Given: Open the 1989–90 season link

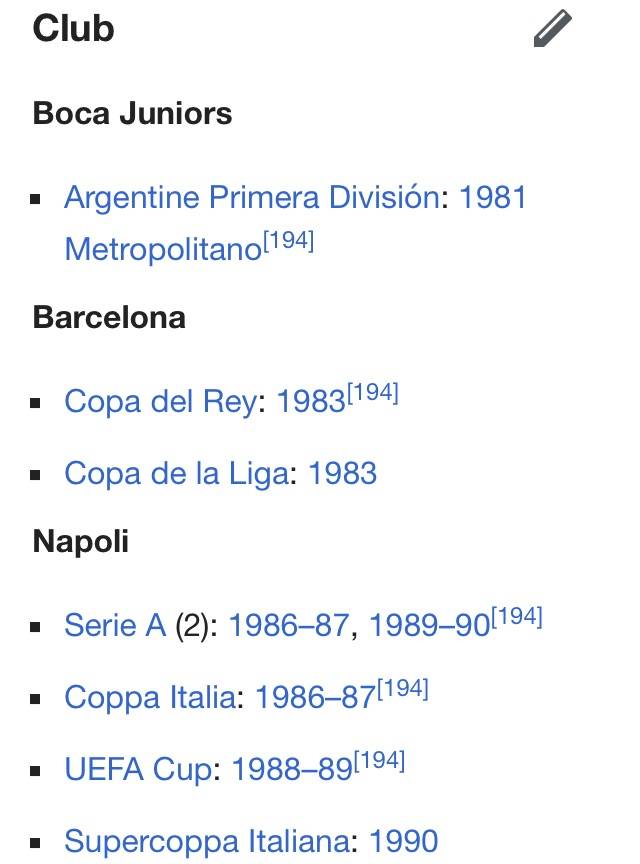Looking at the screenshot, I should (x=429, y=625).
